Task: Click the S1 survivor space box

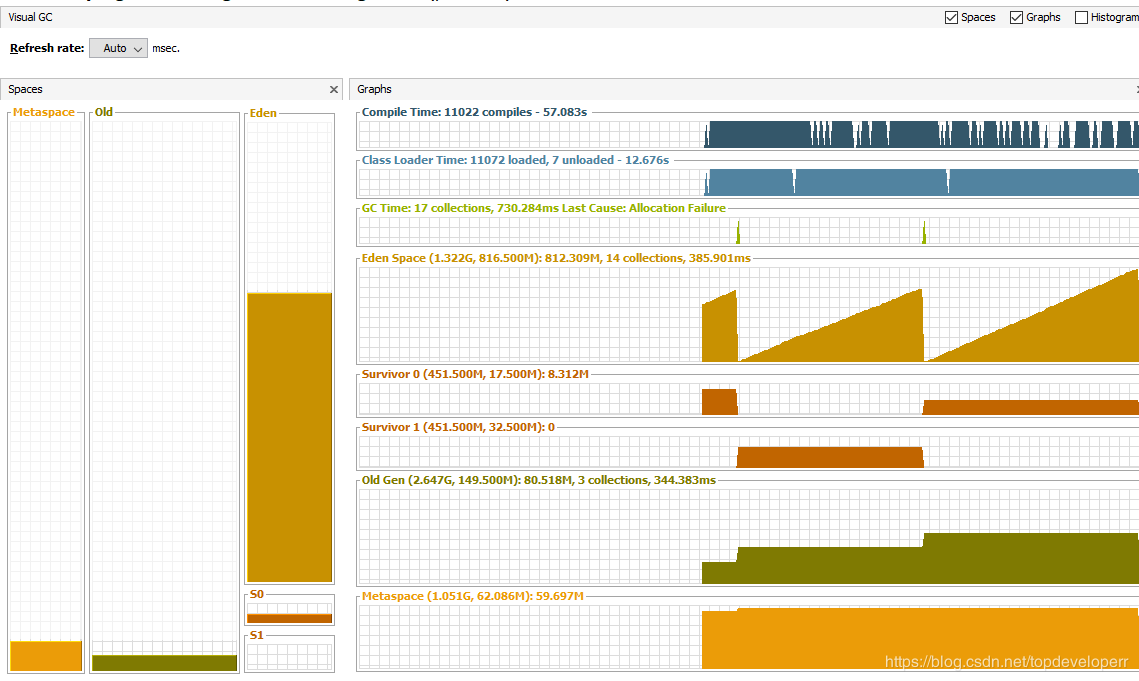Action: click(x=289, y=656)
